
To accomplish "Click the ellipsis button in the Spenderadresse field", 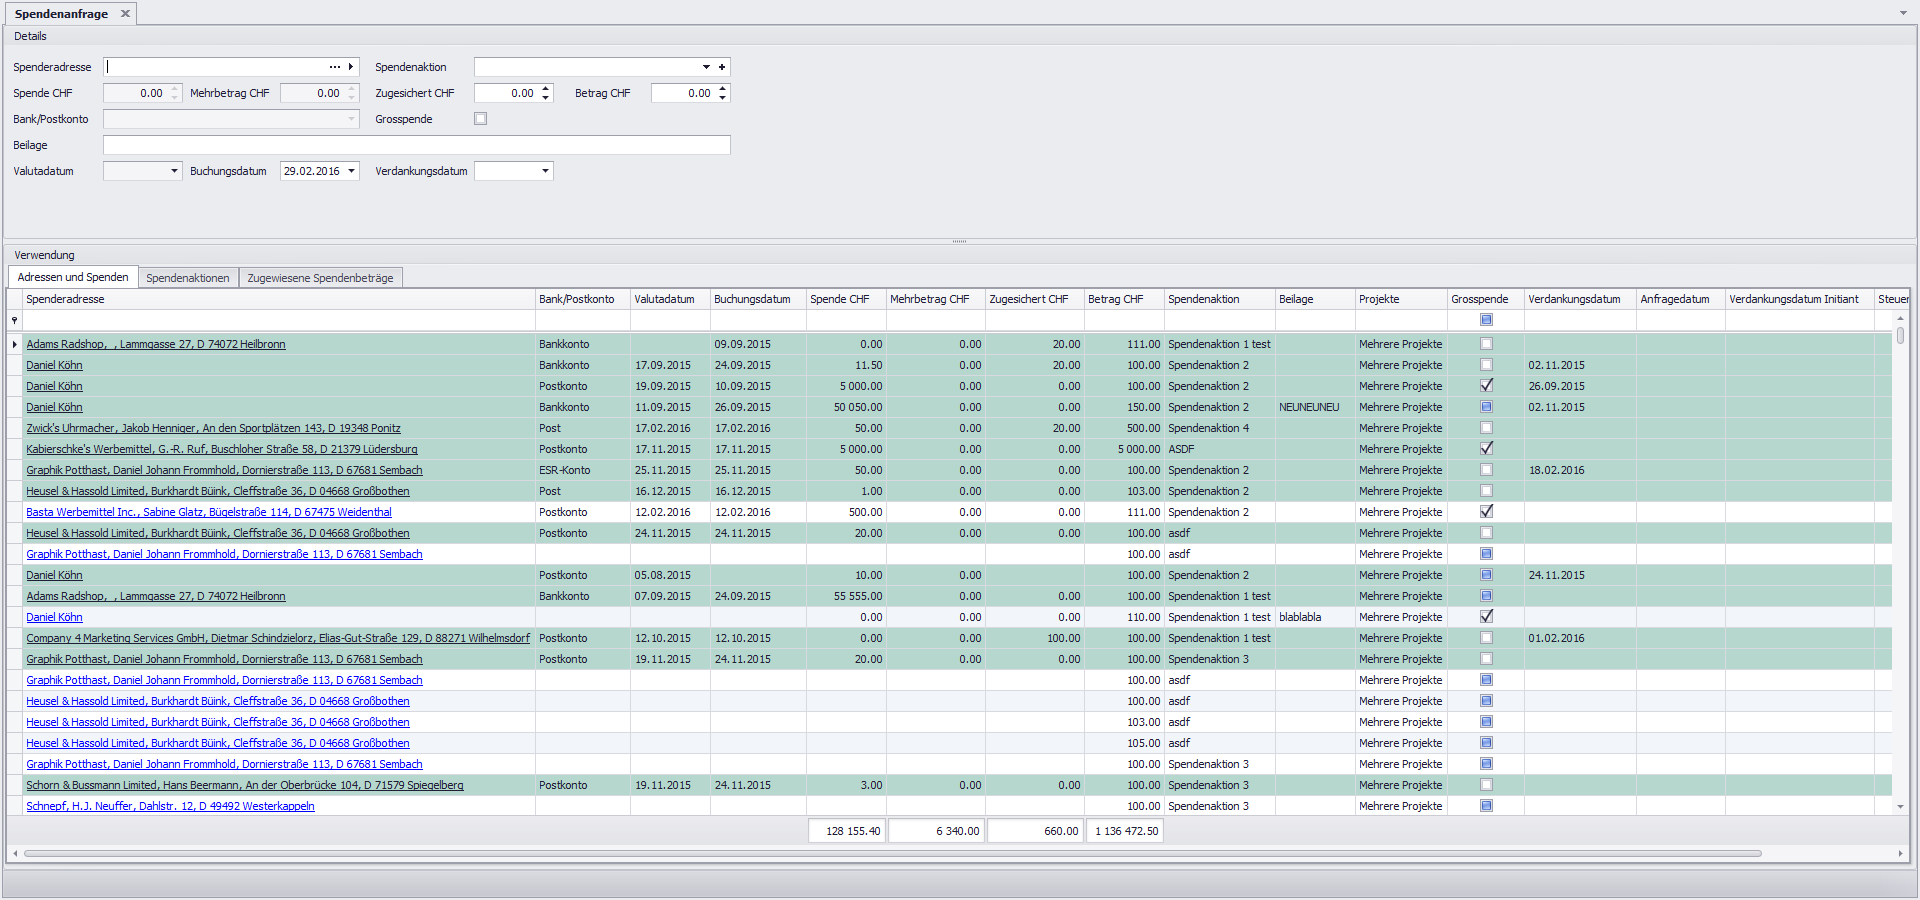I will click(335, 67).
